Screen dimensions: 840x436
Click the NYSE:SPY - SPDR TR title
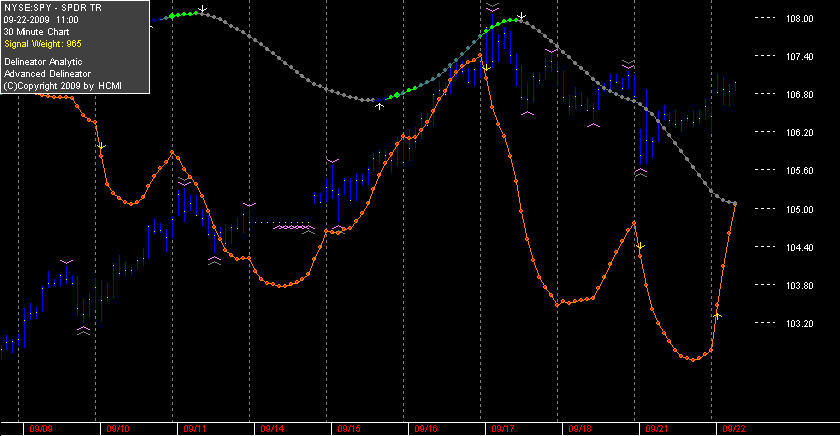52,8
